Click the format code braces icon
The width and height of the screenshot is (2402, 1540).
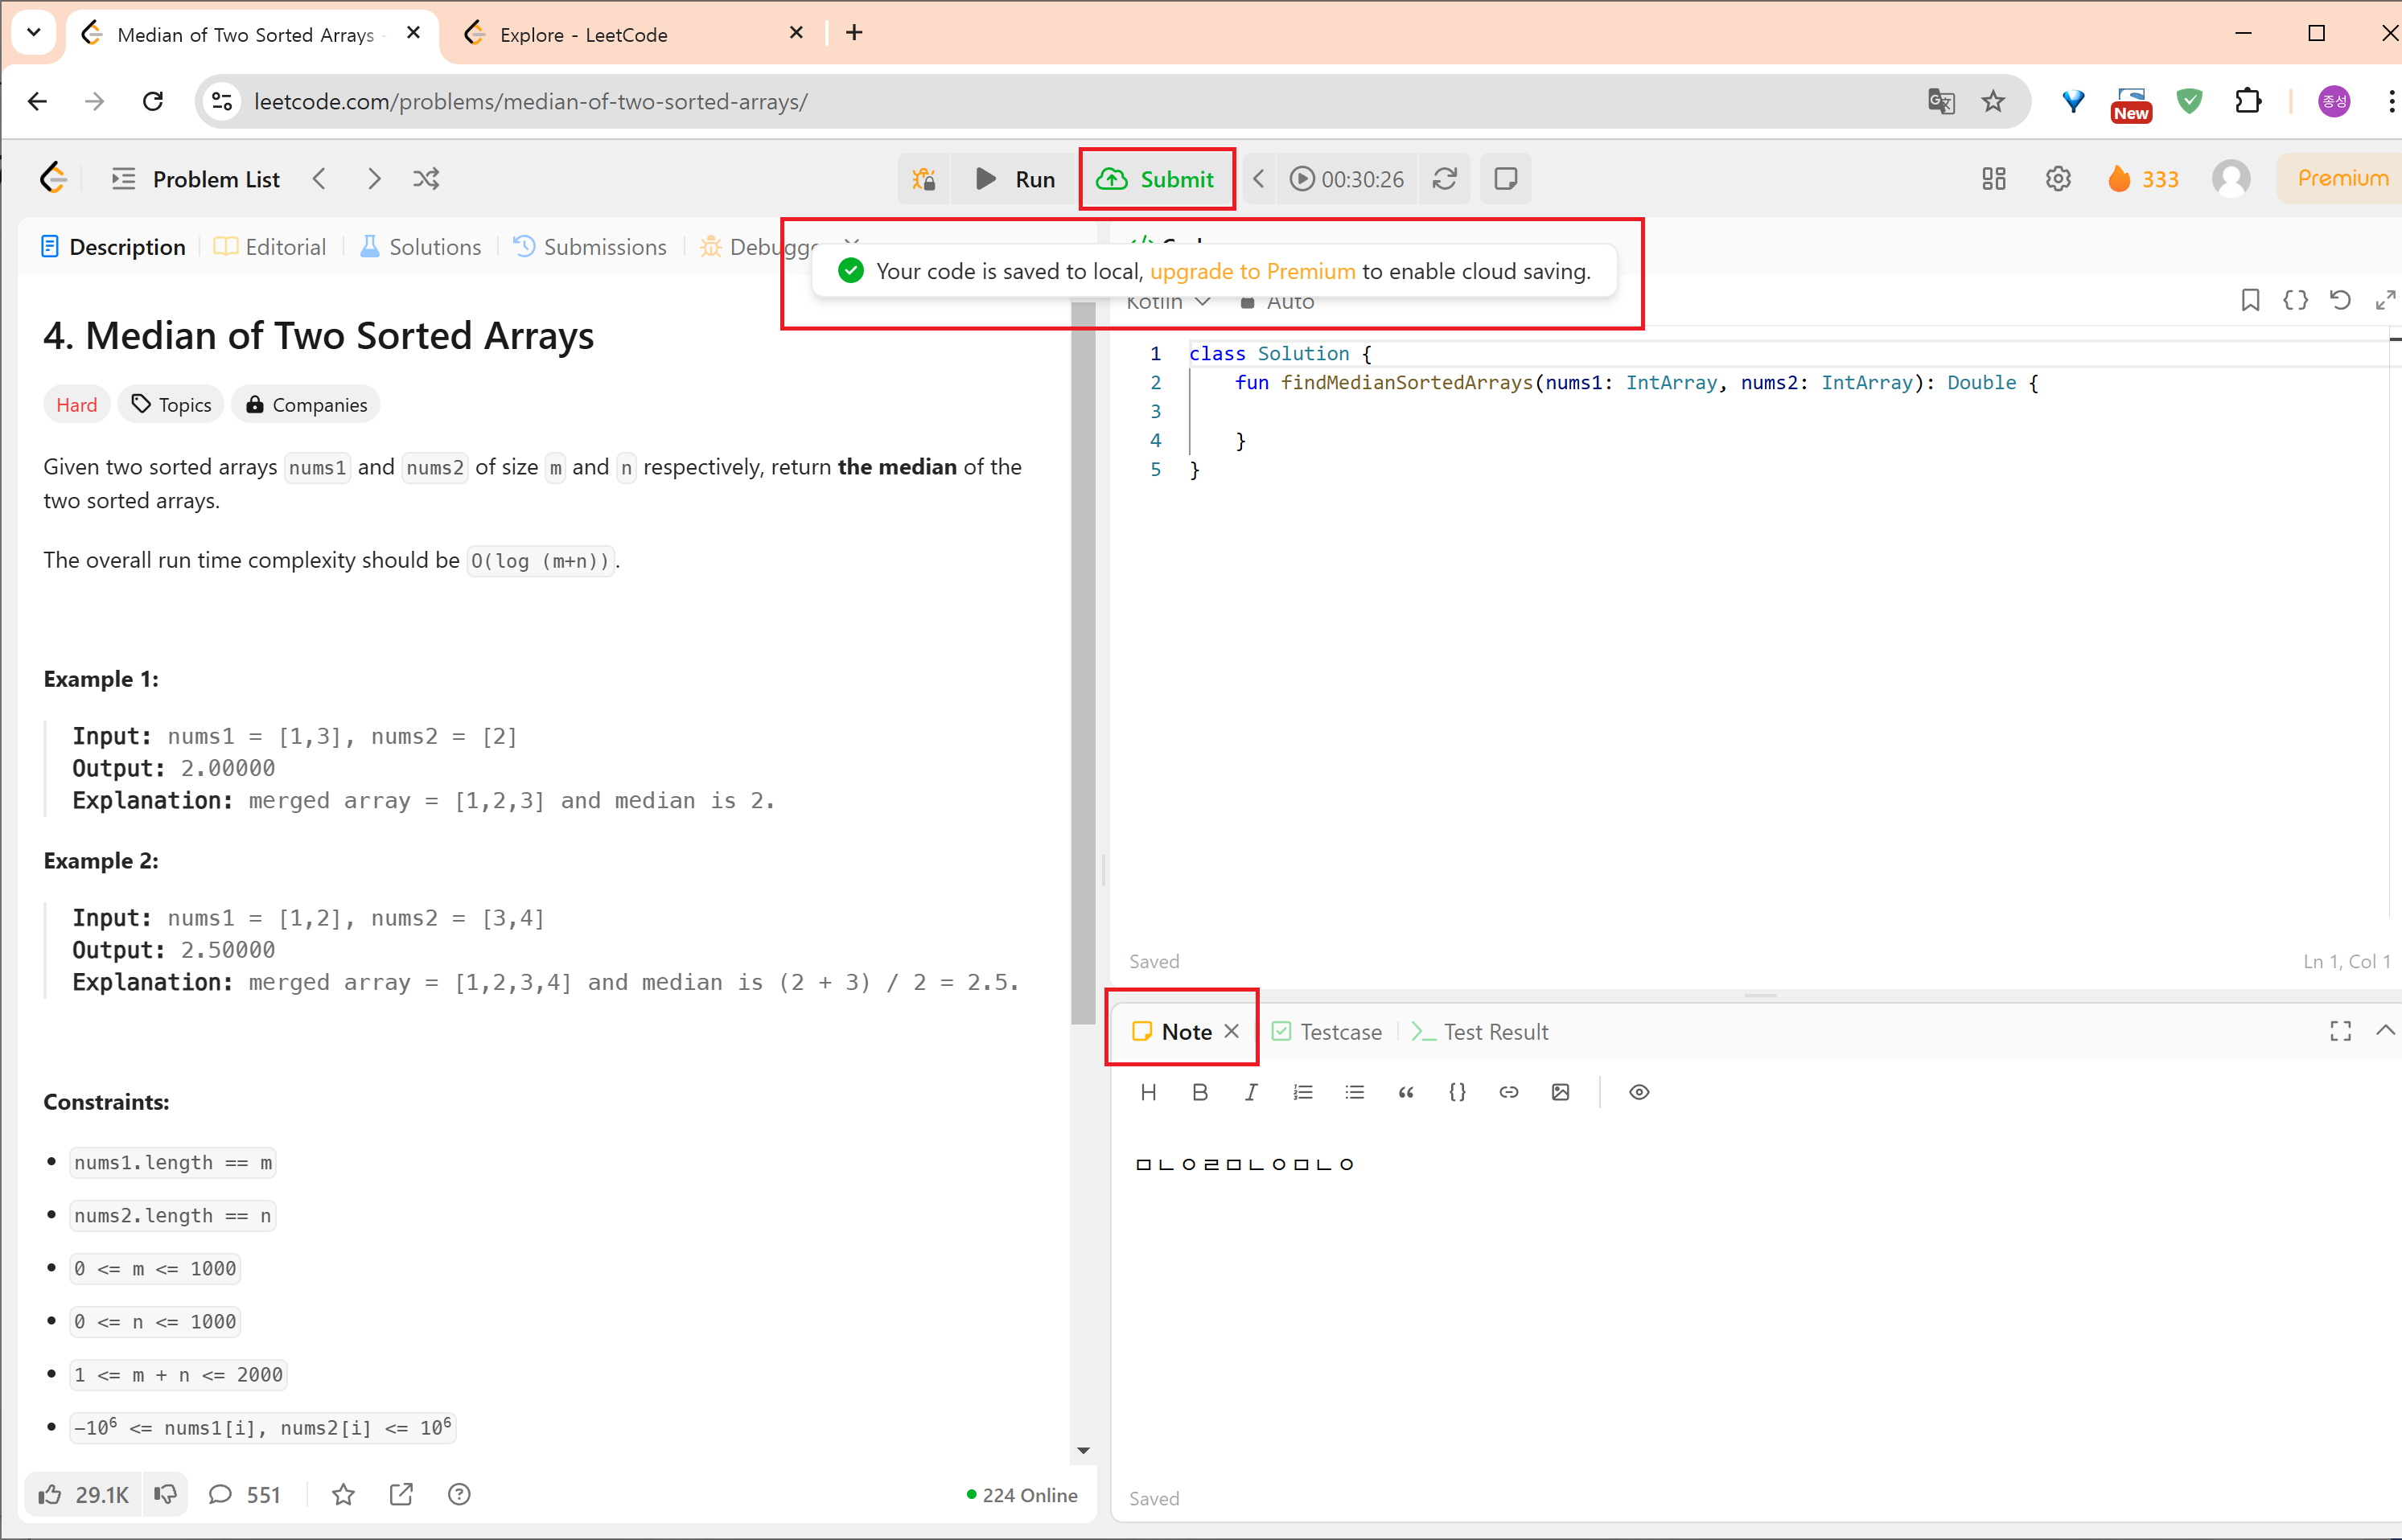[2295, 300]
